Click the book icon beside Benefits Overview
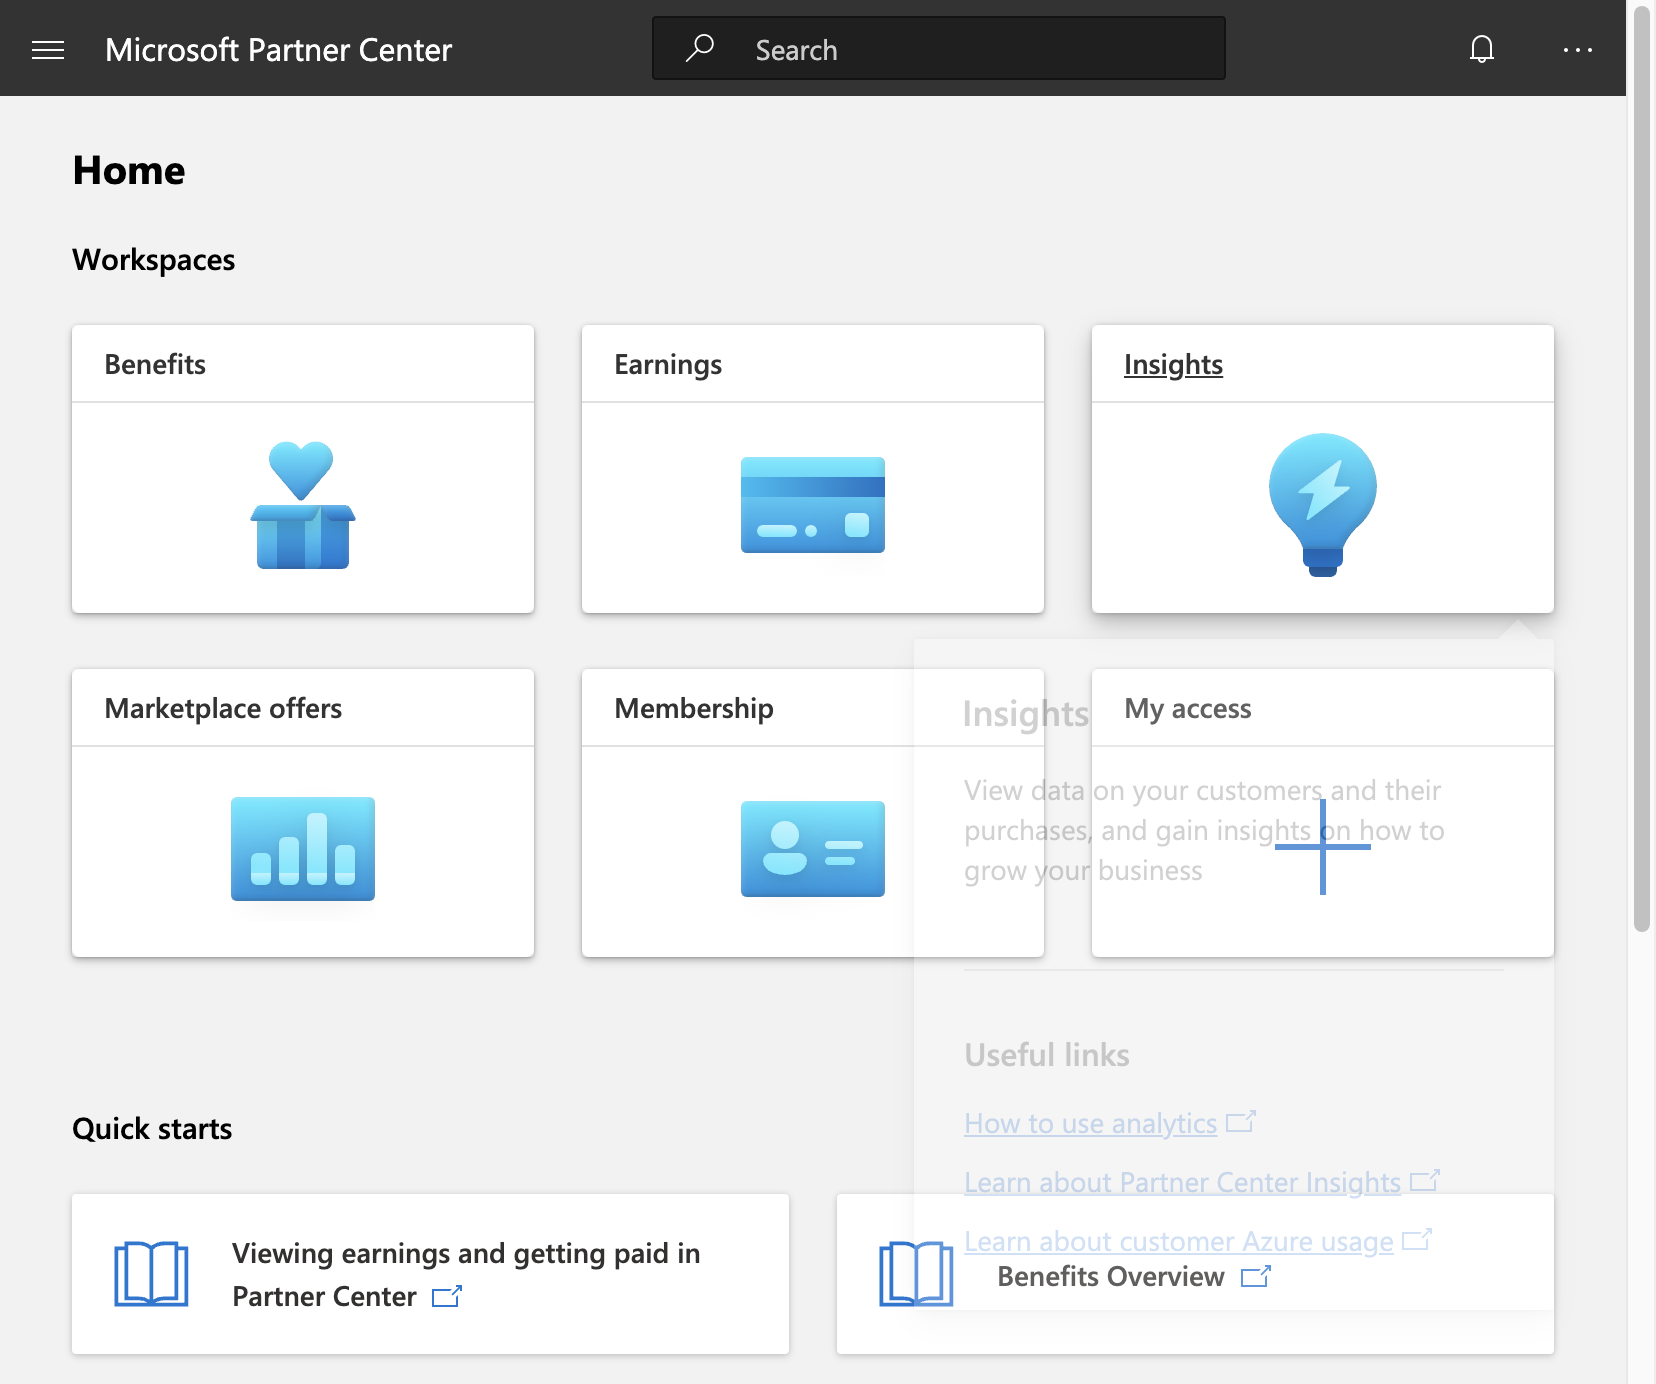Image resolution: width=1656 pixels, height=1384 pixels. click(916, 1274)
